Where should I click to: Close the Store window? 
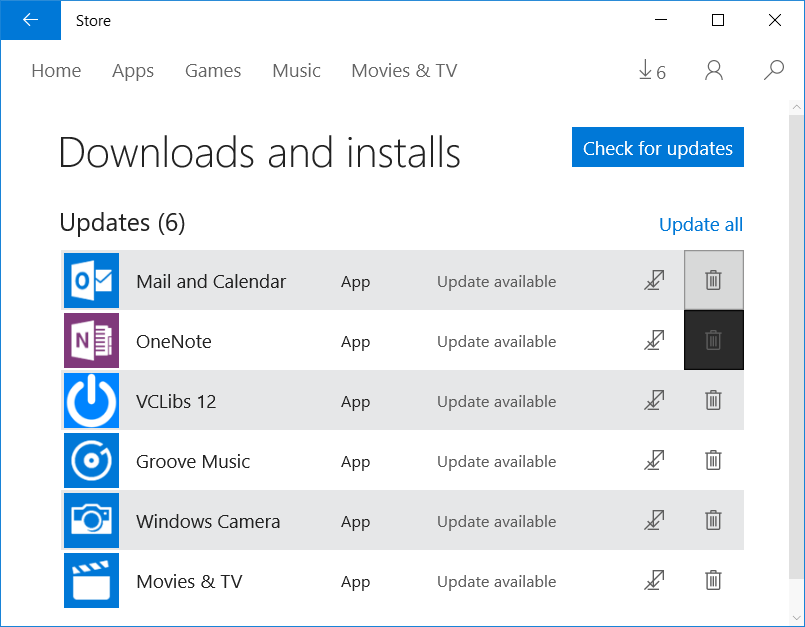tap(775, 20)
